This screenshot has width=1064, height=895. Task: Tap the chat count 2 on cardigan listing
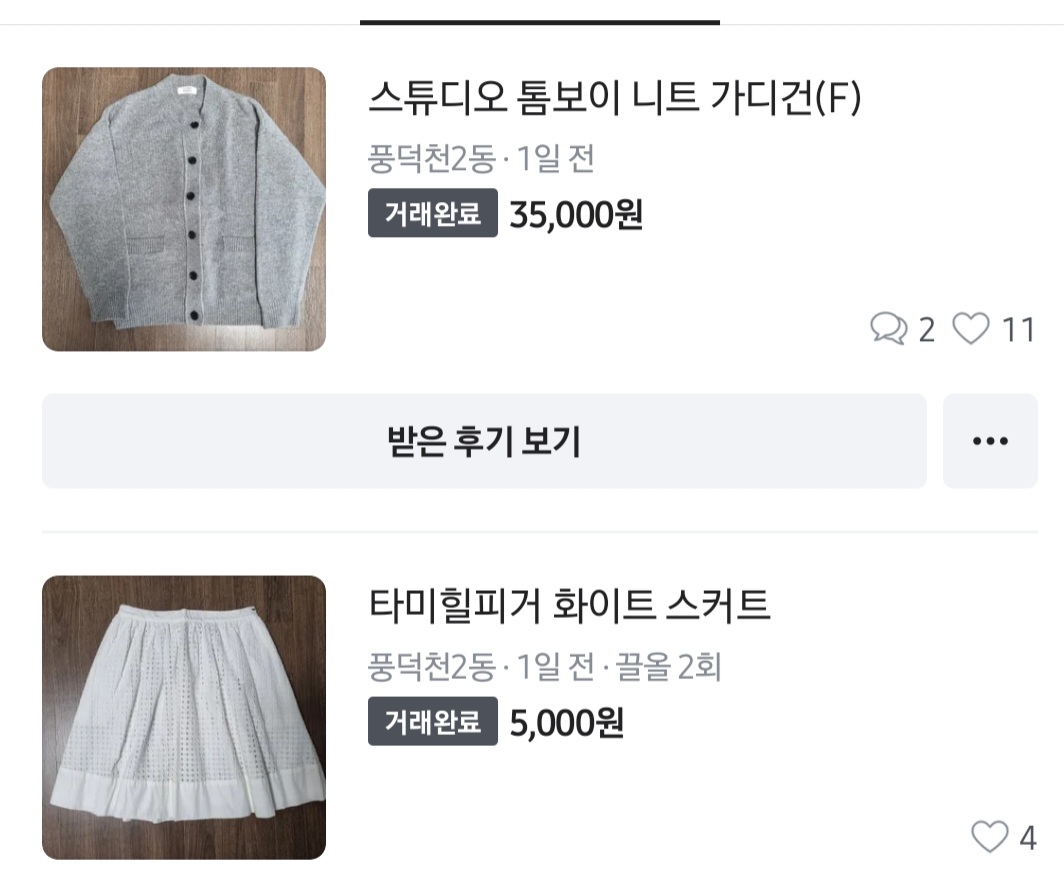click(x=926, y=330)
